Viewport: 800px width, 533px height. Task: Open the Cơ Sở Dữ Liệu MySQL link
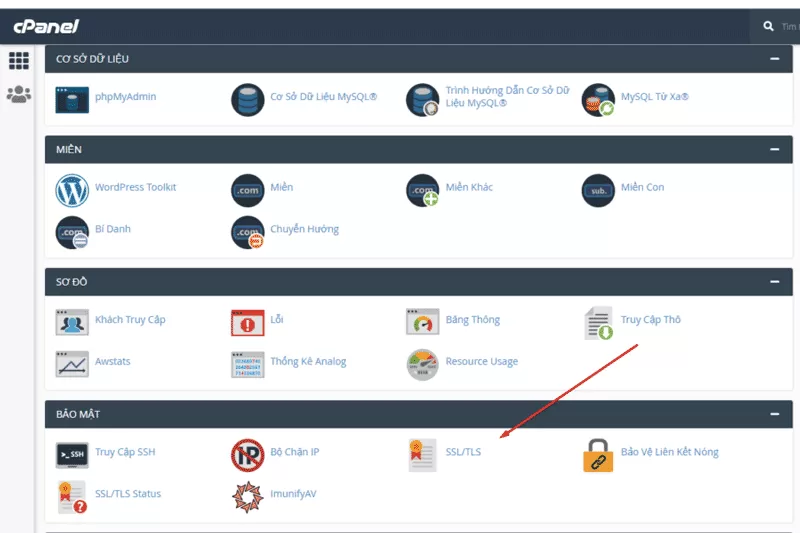pyautogui.click(x=323, y=96)
